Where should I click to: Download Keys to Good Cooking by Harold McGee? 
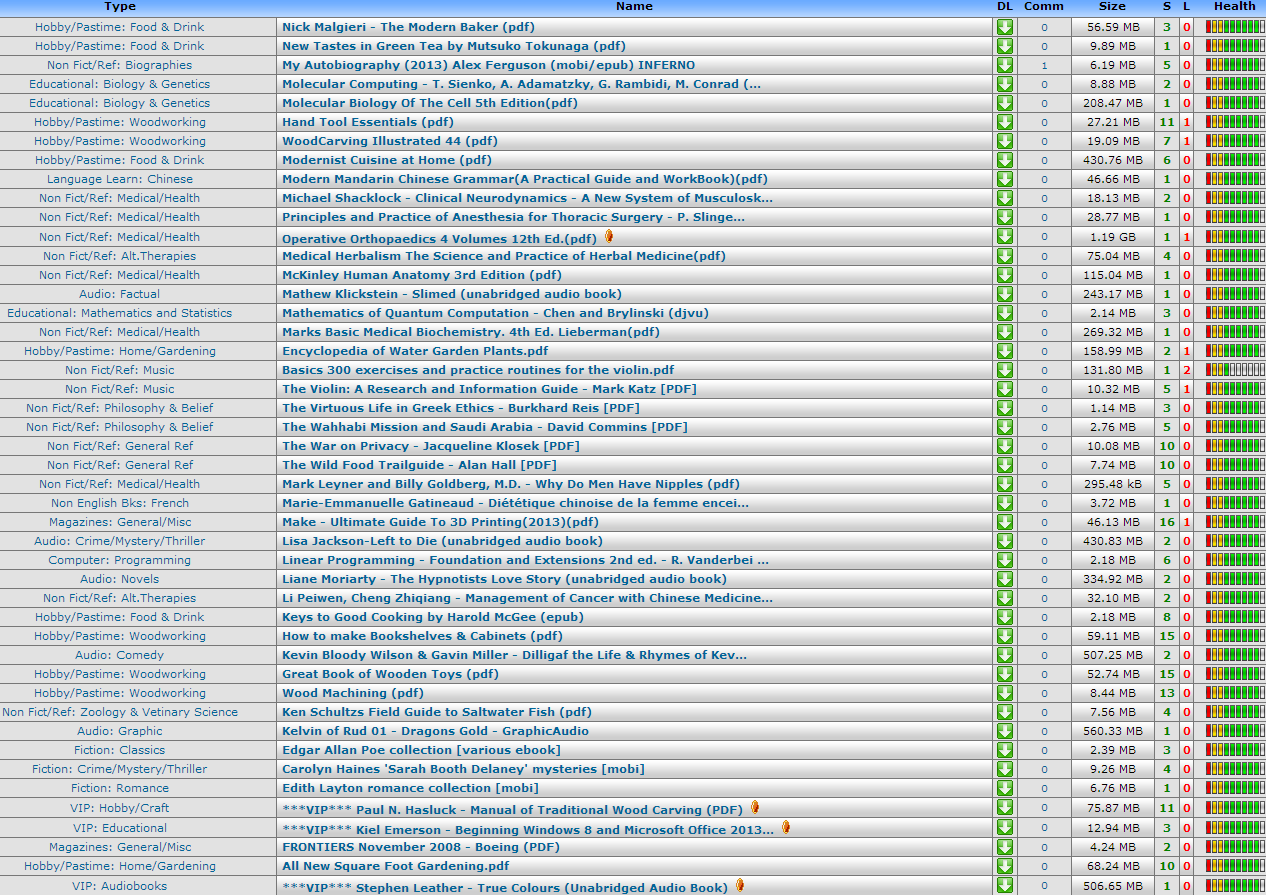1004,617
